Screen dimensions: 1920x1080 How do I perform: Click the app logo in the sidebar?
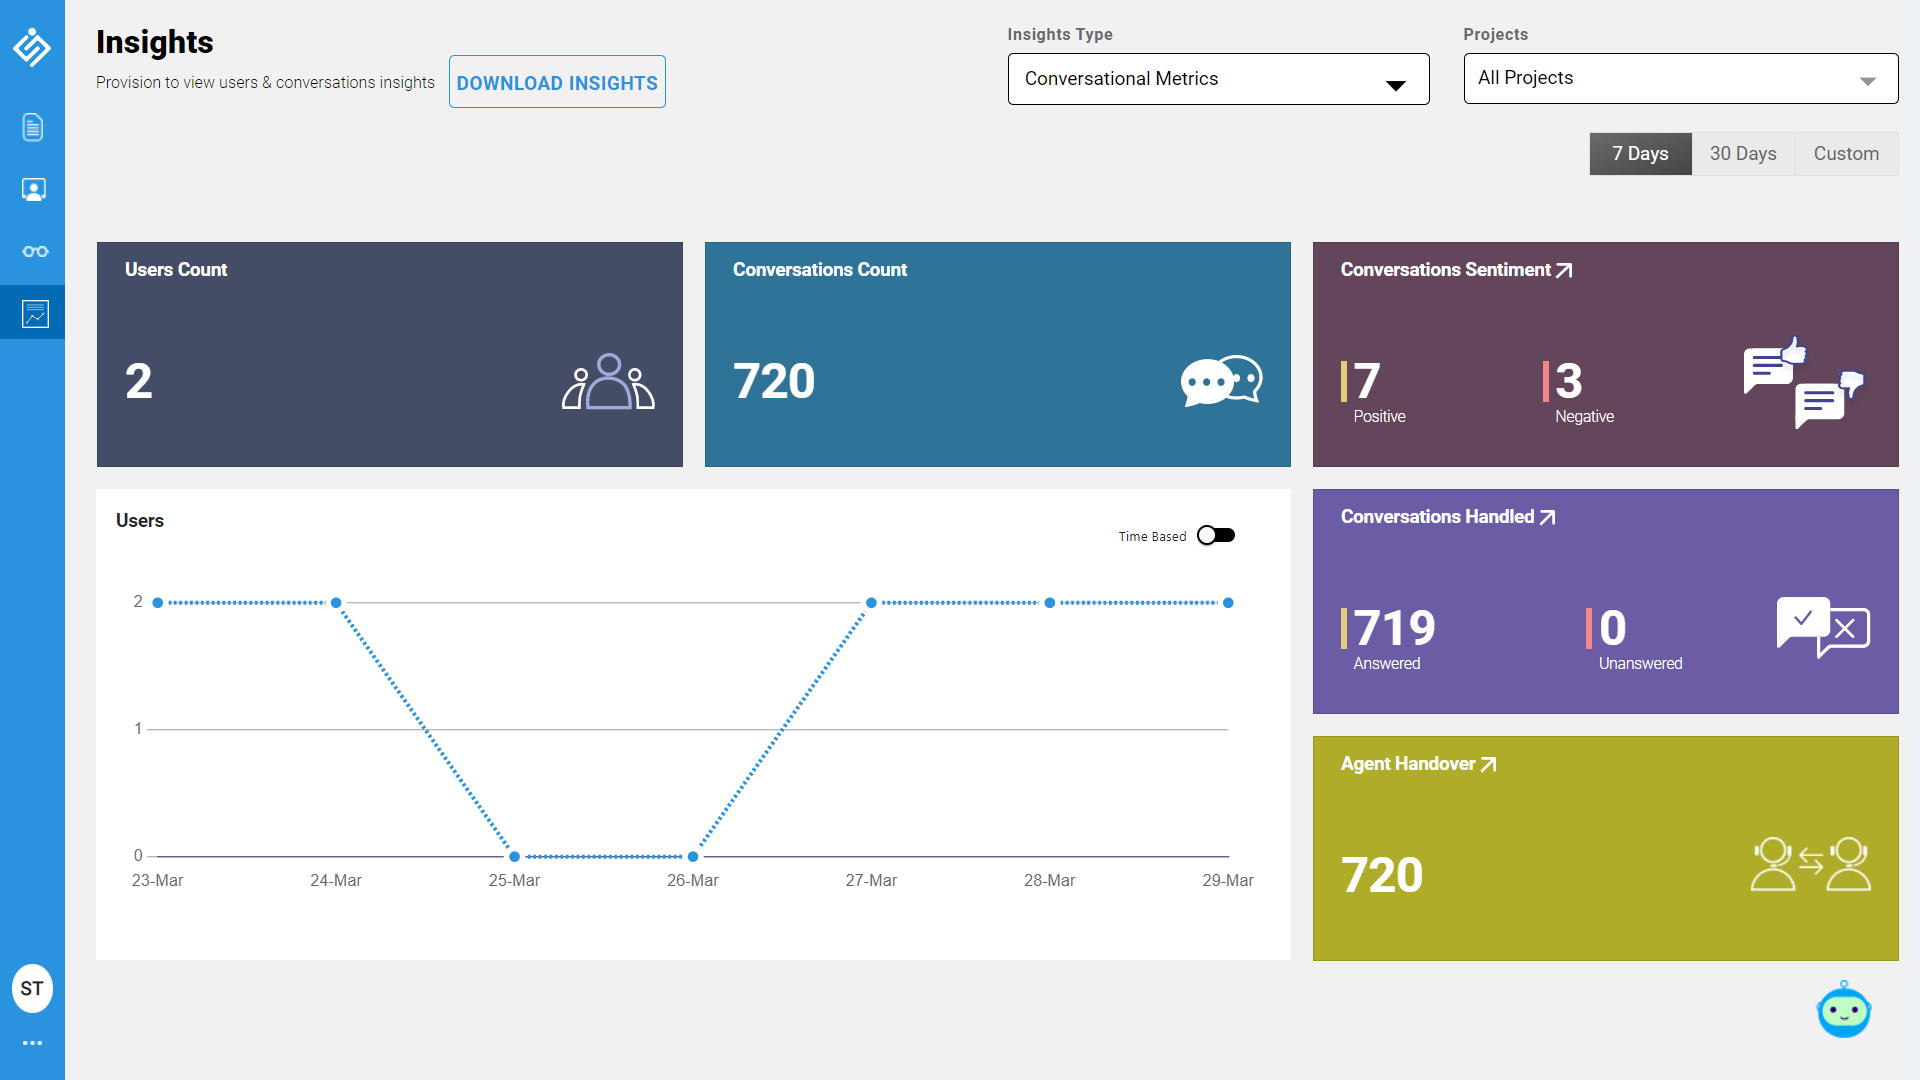[x=32, y=47]
